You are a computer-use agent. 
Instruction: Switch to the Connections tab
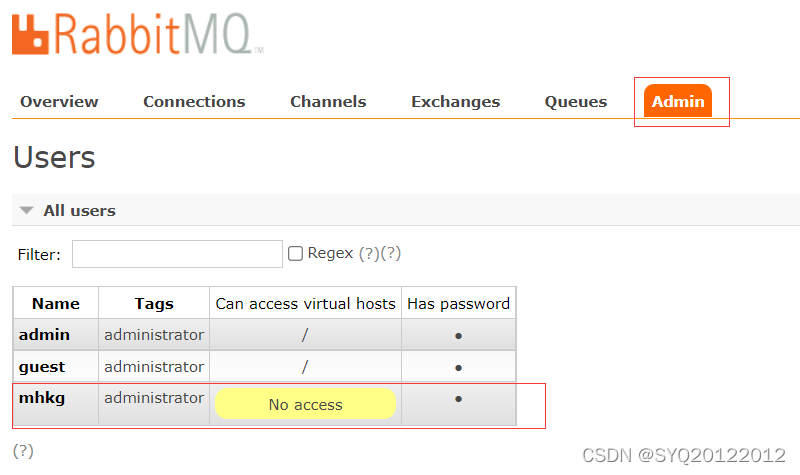194,101
